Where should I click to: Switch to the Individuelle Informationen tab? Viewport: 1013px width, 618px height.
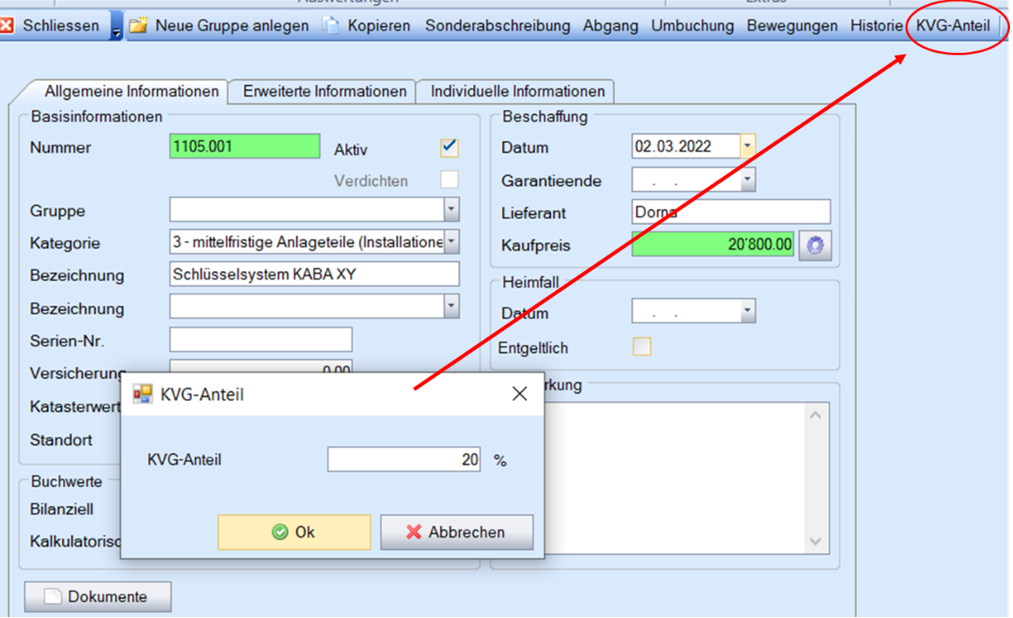[517, 91]
